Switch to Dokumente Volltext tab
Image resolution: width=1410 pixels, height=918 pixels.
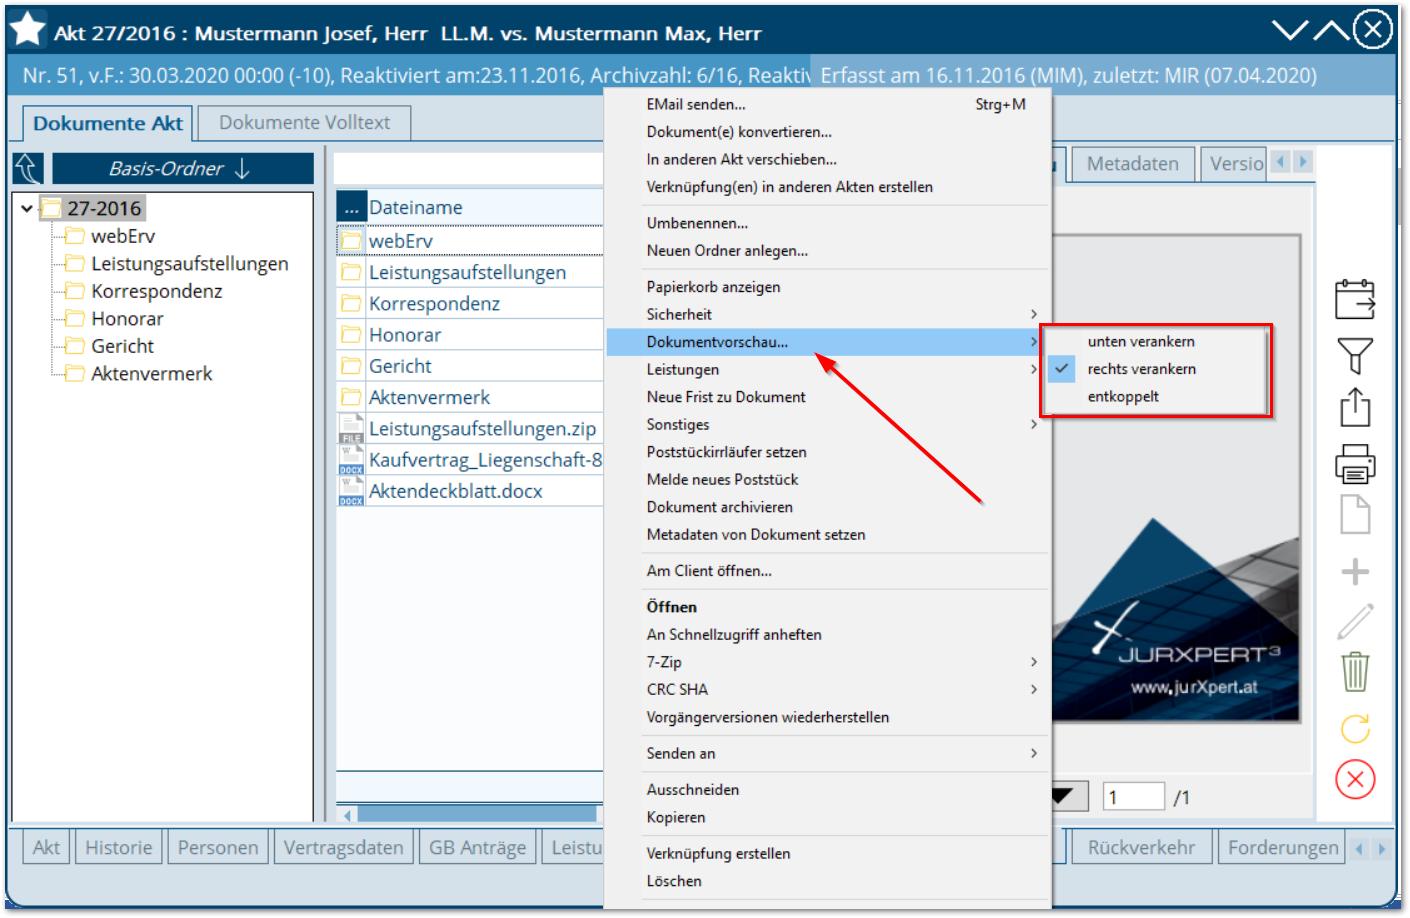point(304,123)
